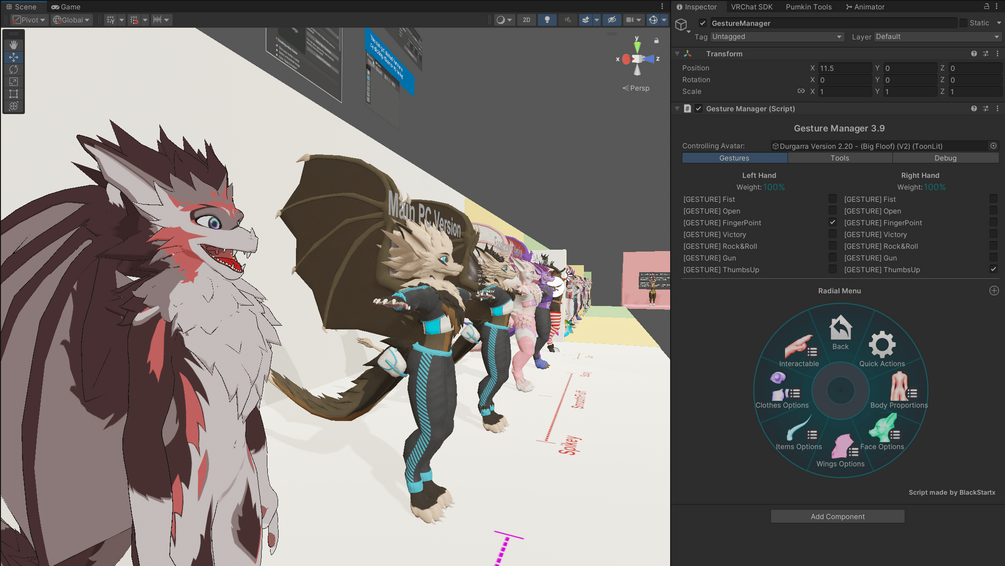Viewport: 1005px width, 566px height.
Task: Open Transform component more options menu
Action: pyautogui.click(x=997, y=54)
